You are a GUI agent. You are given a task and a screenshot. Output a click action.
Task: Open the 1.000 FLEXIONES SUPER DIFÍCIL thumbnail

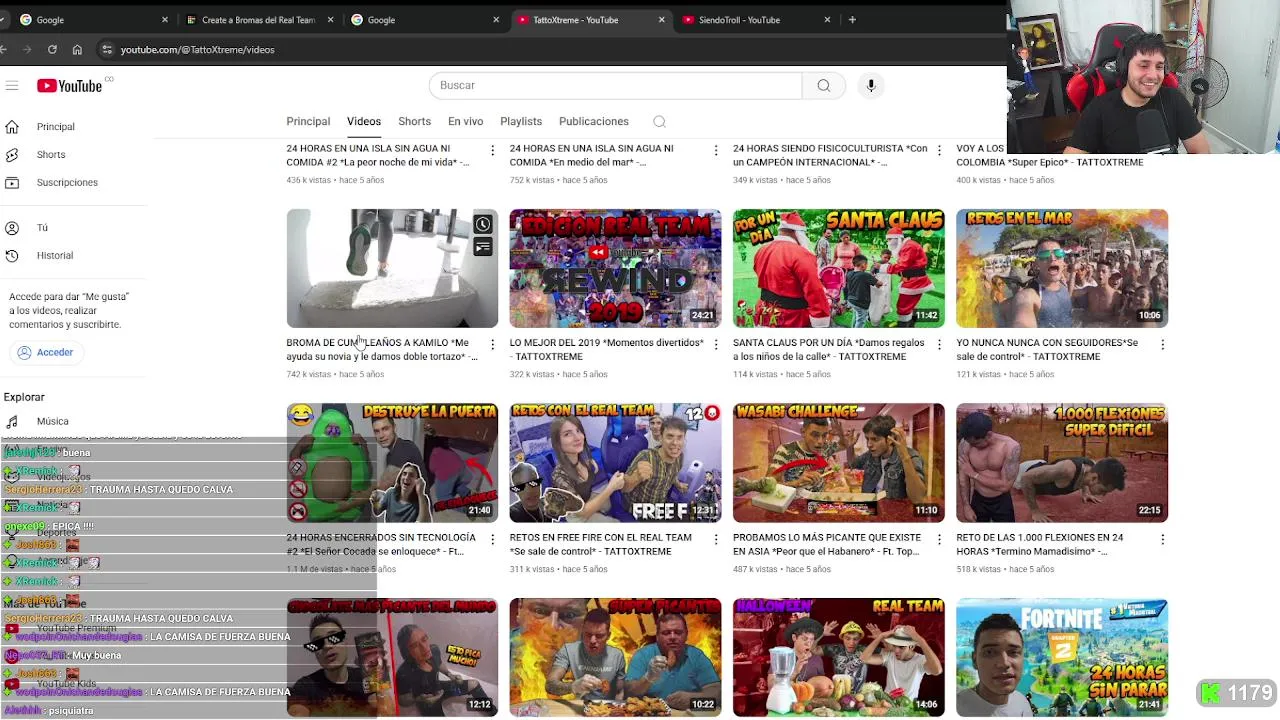tap(1062, 463)
